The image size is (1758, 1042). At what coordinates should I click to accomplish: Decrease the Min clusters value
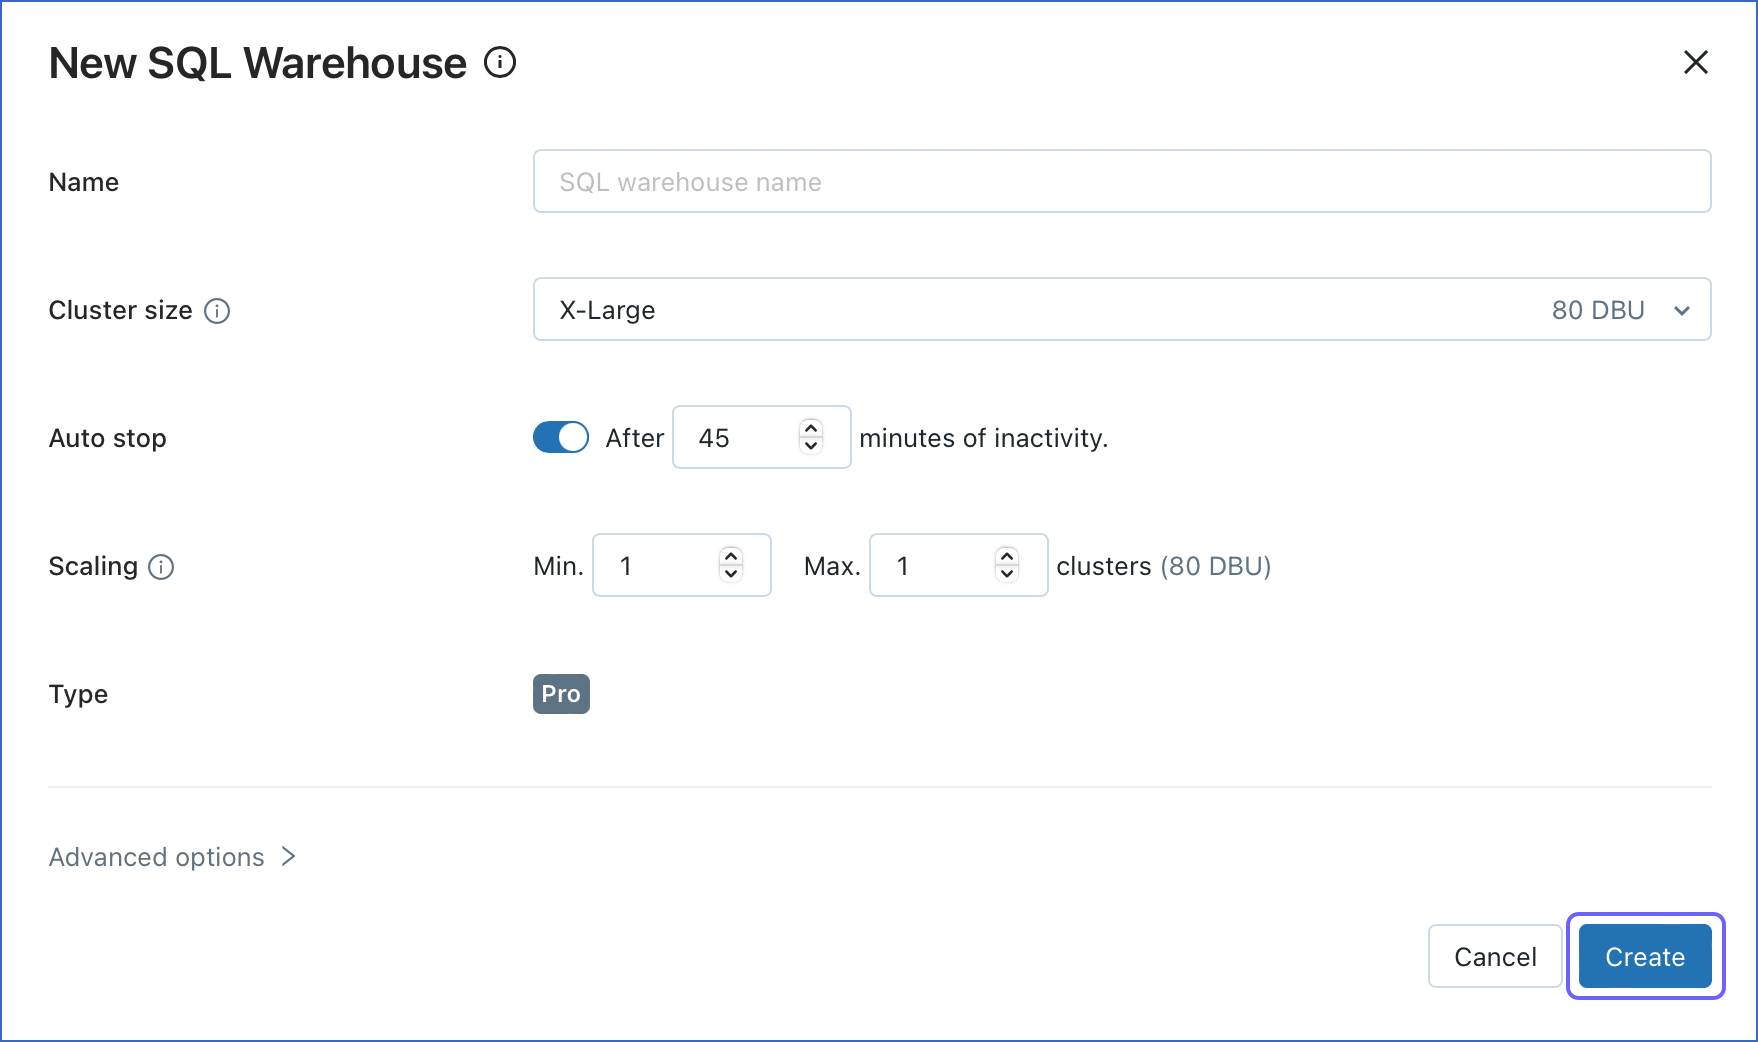(731, 576)
